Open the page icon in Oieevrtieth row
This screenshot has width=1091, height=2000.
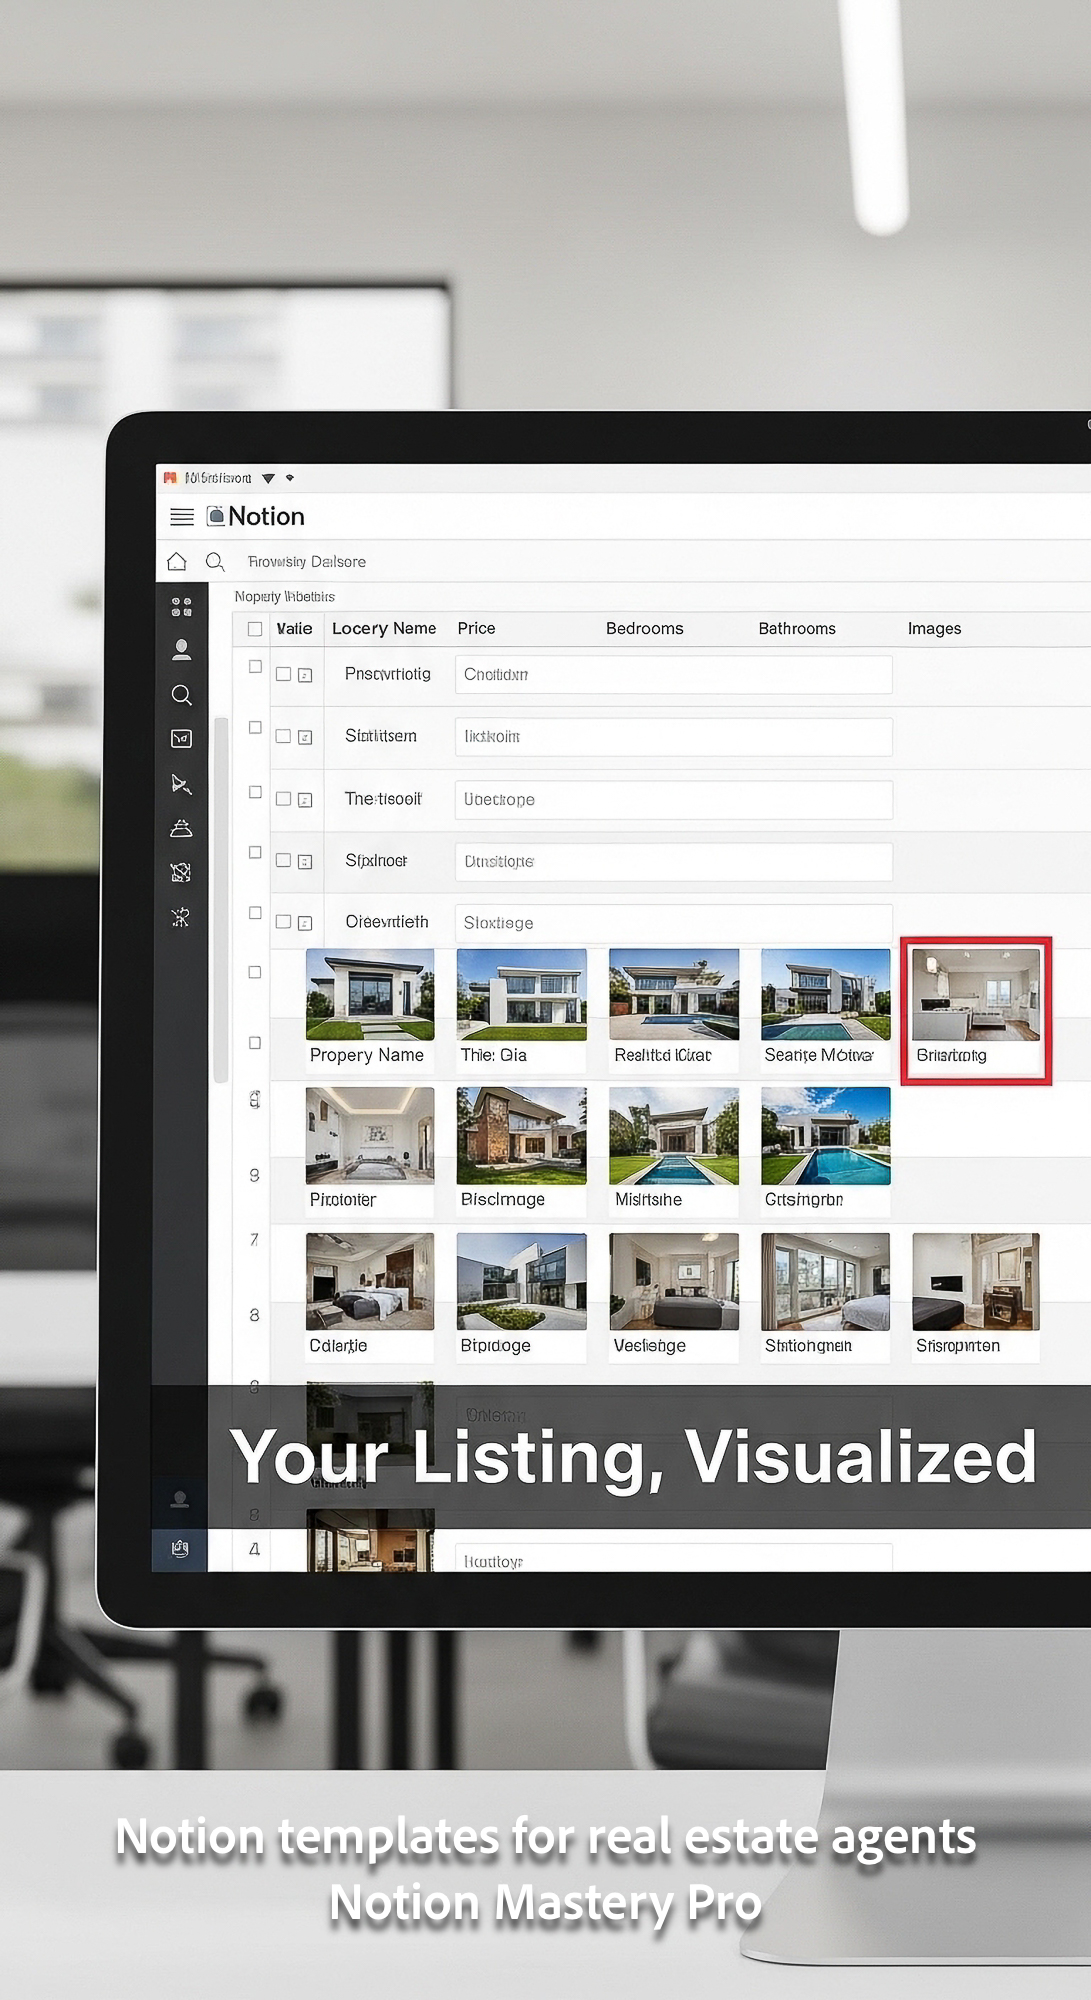tap(305, 923)
